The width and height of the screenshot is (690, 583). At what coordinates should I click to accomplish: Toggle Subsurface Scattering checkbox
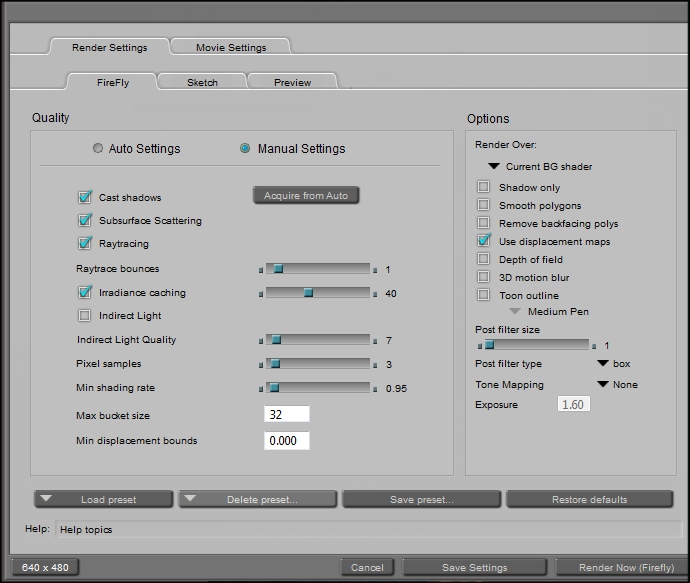click(x=85, y=221)
